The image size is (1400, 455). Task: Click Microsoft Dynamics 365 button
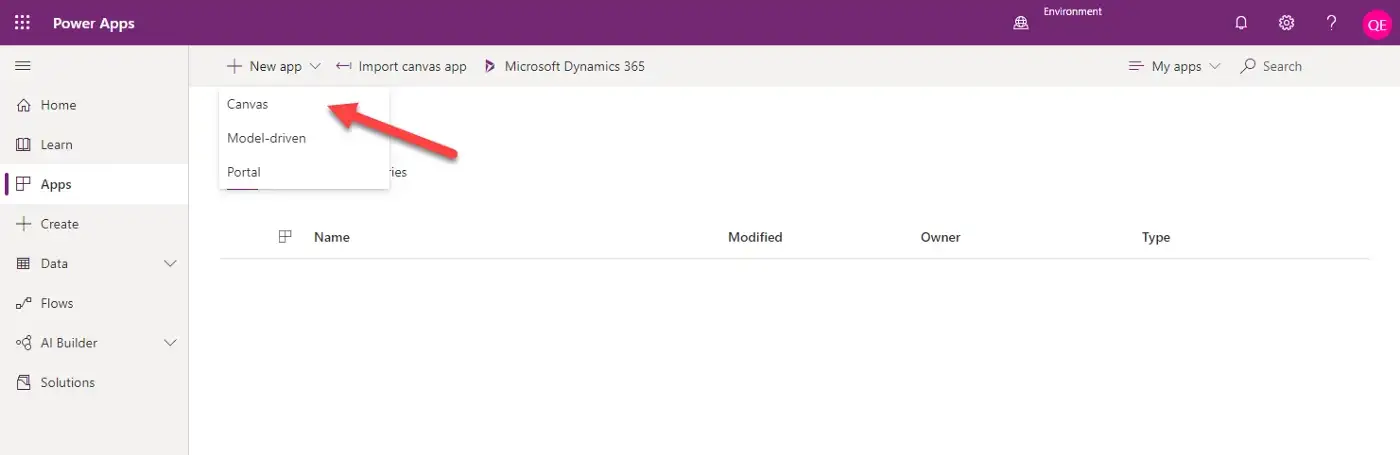(564, 66)
